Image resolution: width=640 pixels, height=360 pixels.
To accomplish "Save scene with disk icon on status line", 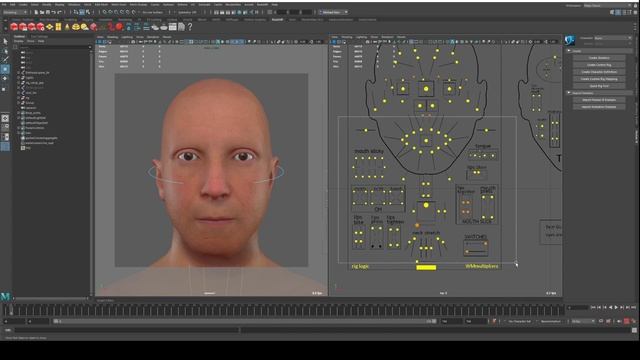I will pyautogui.click(x=48, y=12).
